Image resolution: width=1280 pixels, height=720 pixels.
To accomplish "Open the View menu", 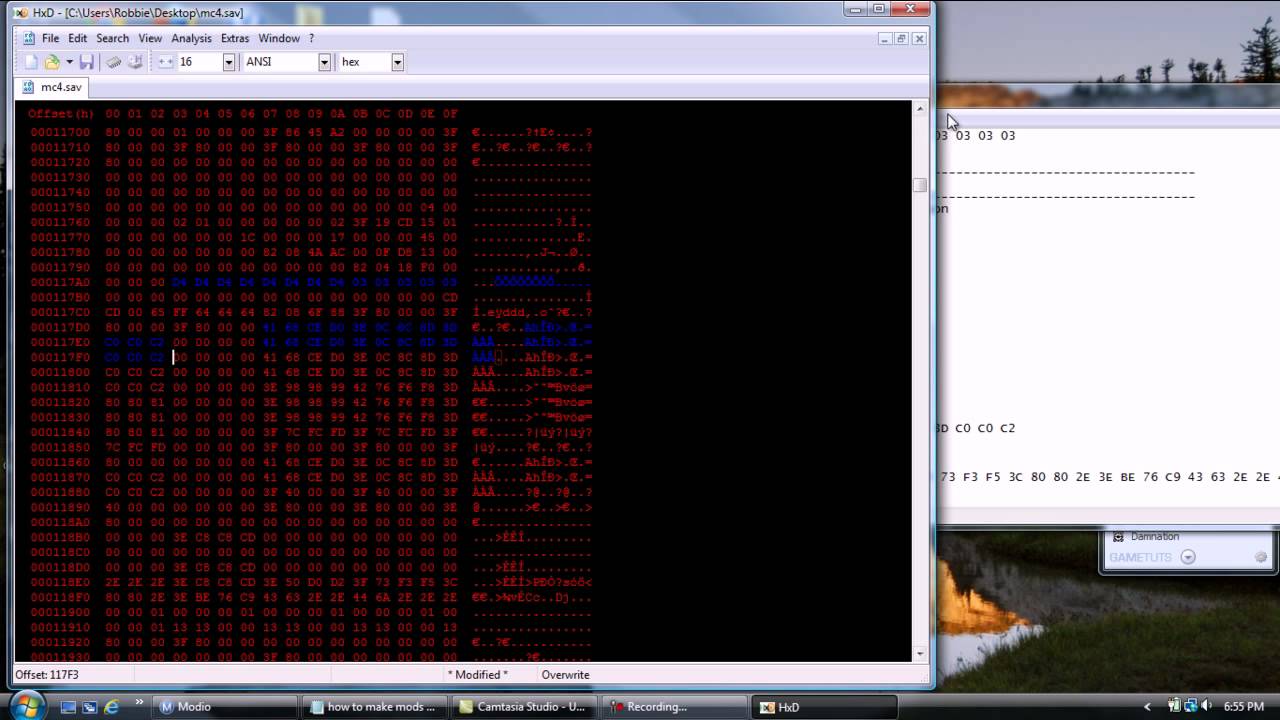I will click(x=150, y=38).
